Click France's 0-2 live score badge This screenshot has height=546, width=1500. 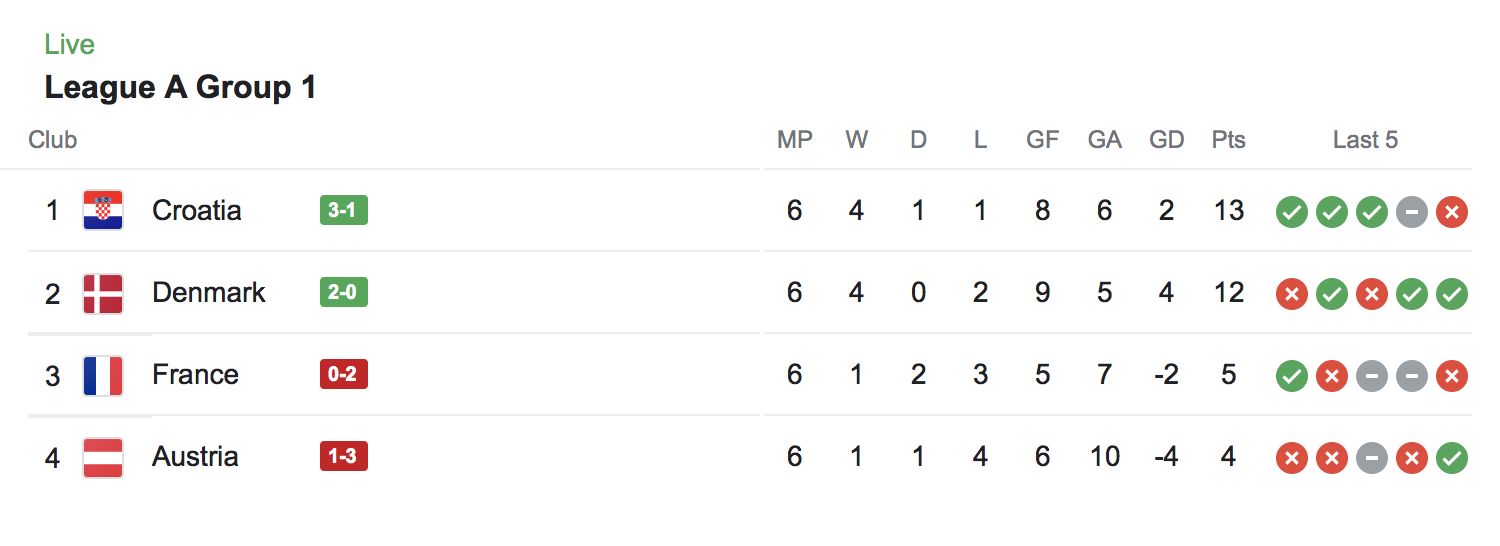tap(343, 375)
